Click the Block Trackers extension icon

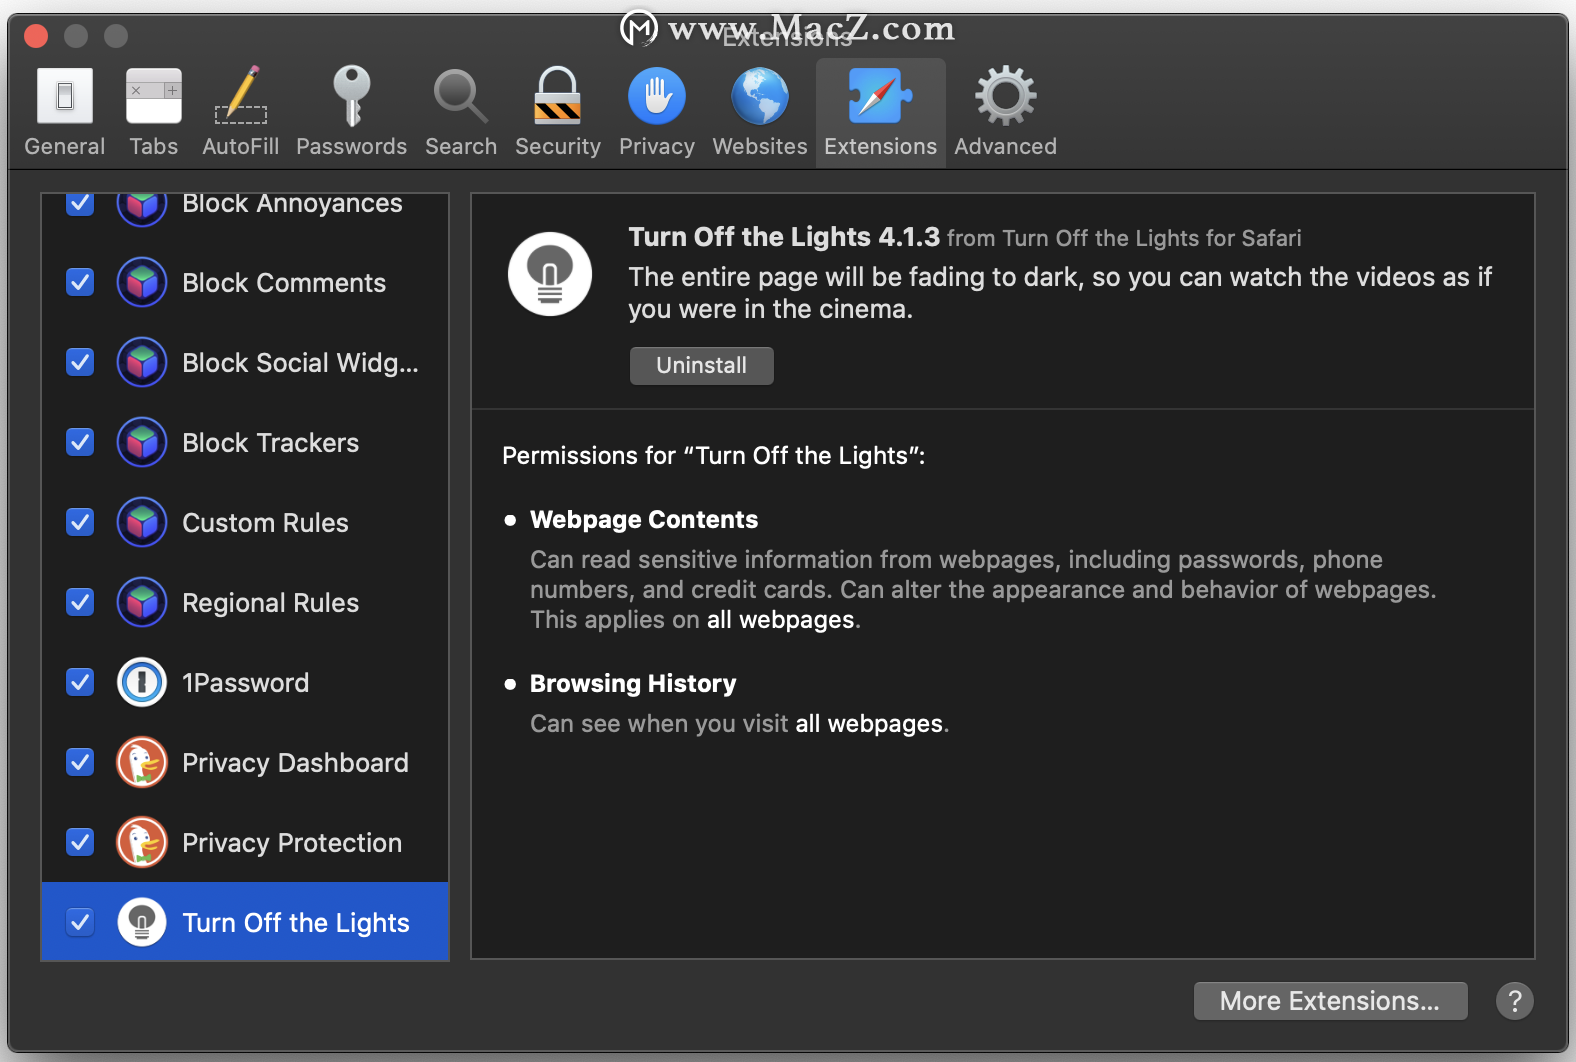142,443
